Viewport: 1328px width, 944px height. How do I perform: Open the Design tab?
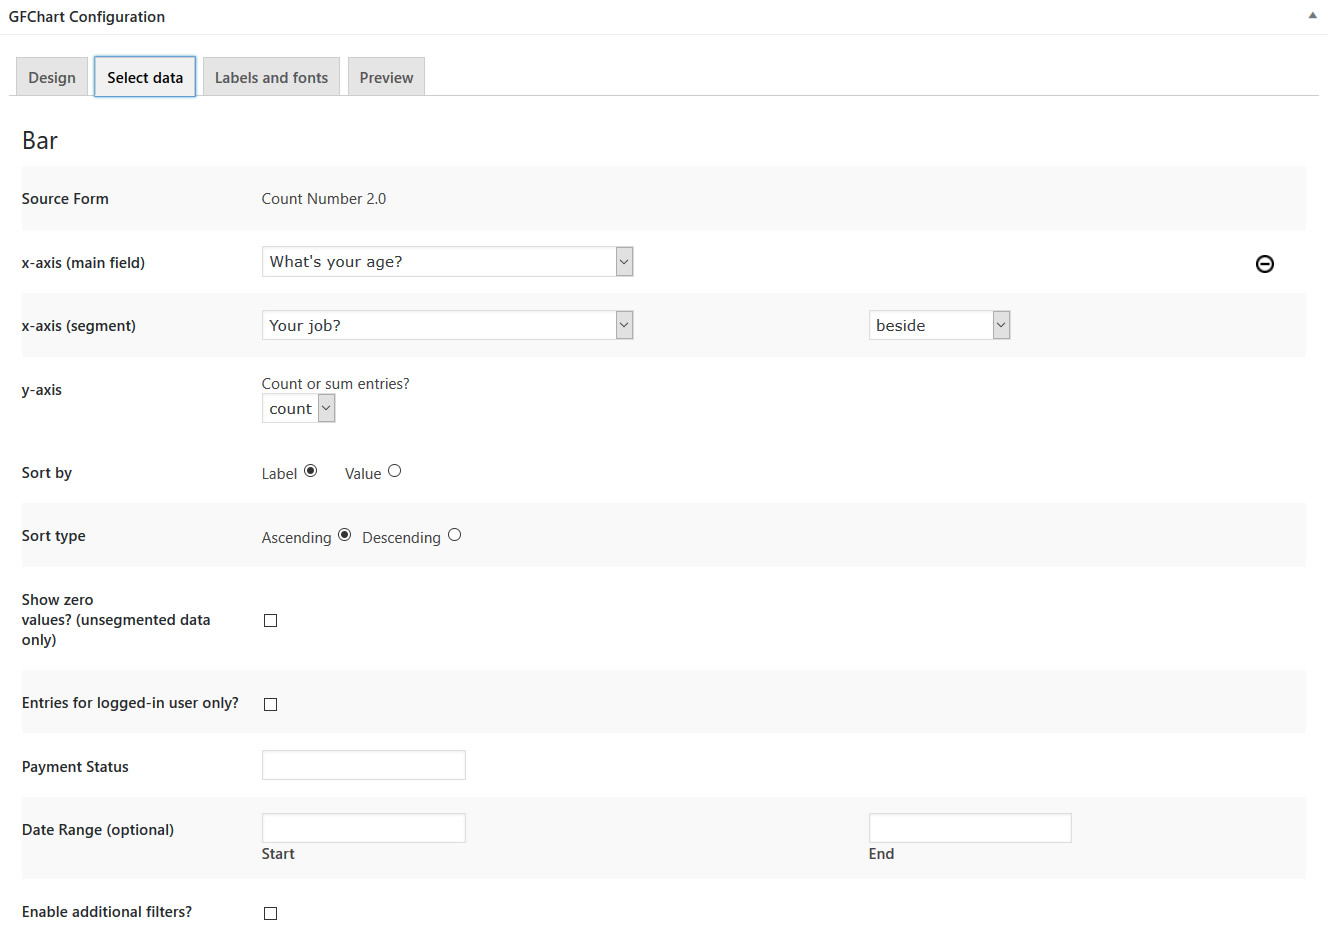52,78
